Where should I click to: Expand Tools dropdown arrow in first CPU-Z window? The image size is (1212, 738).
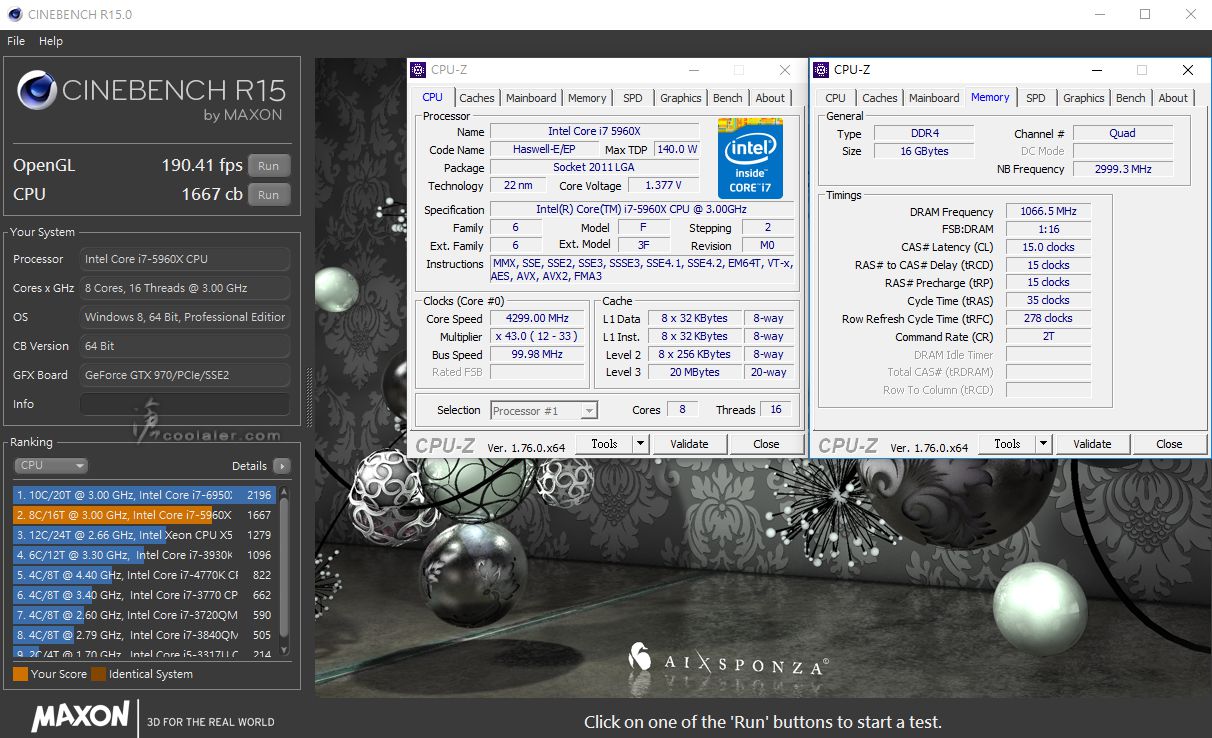pos(640,444)
